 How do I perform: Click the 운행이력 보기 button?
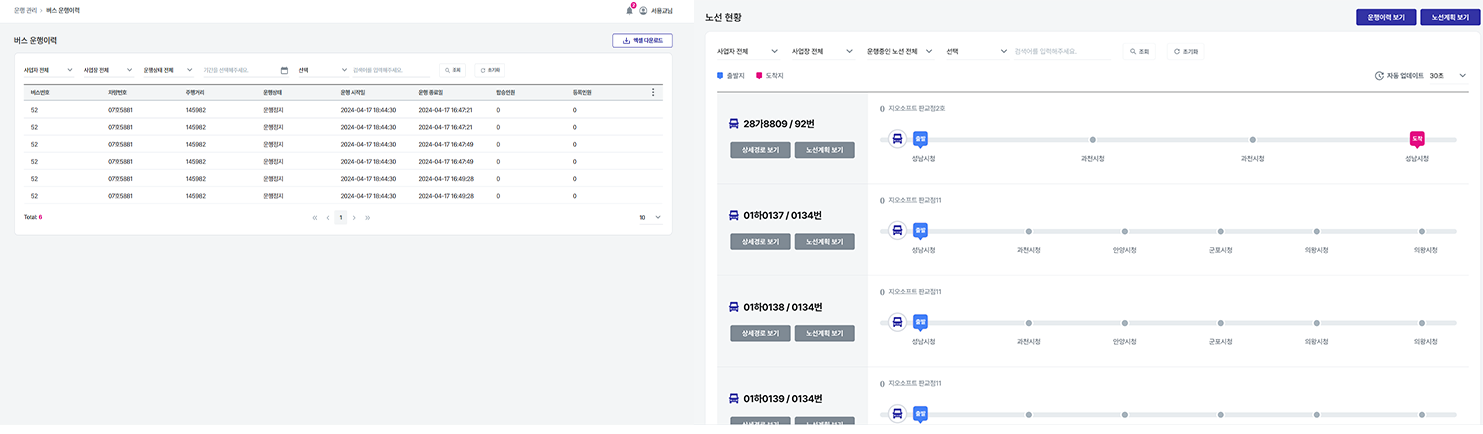coord(1385,17)
